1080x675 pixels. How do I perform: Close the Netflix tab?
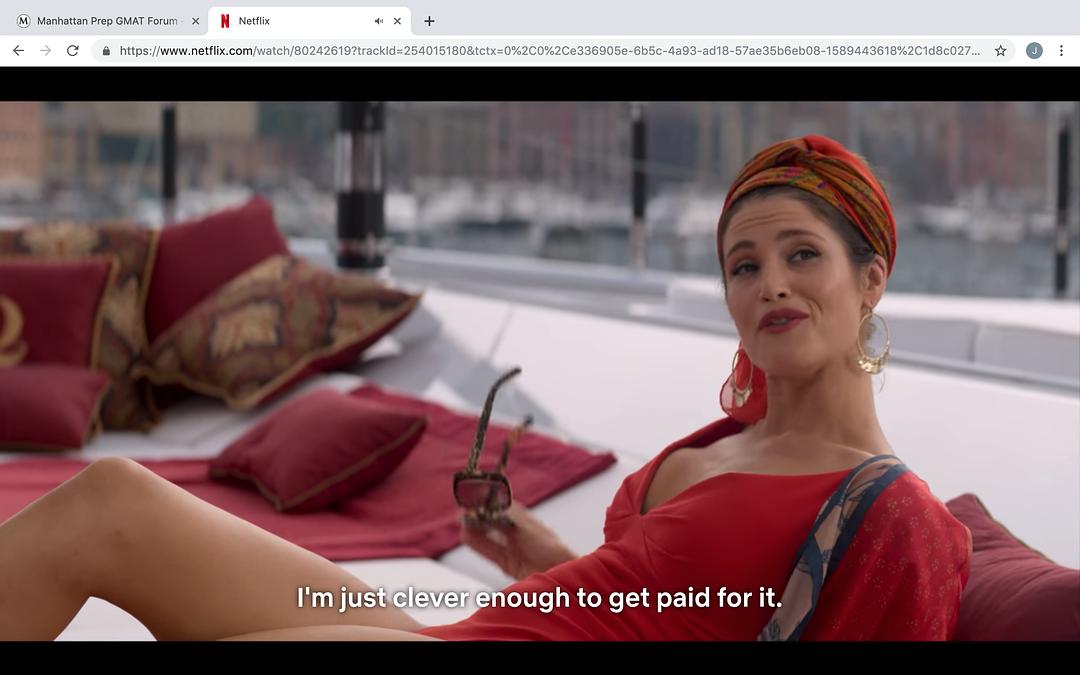(x=397, y=21)
